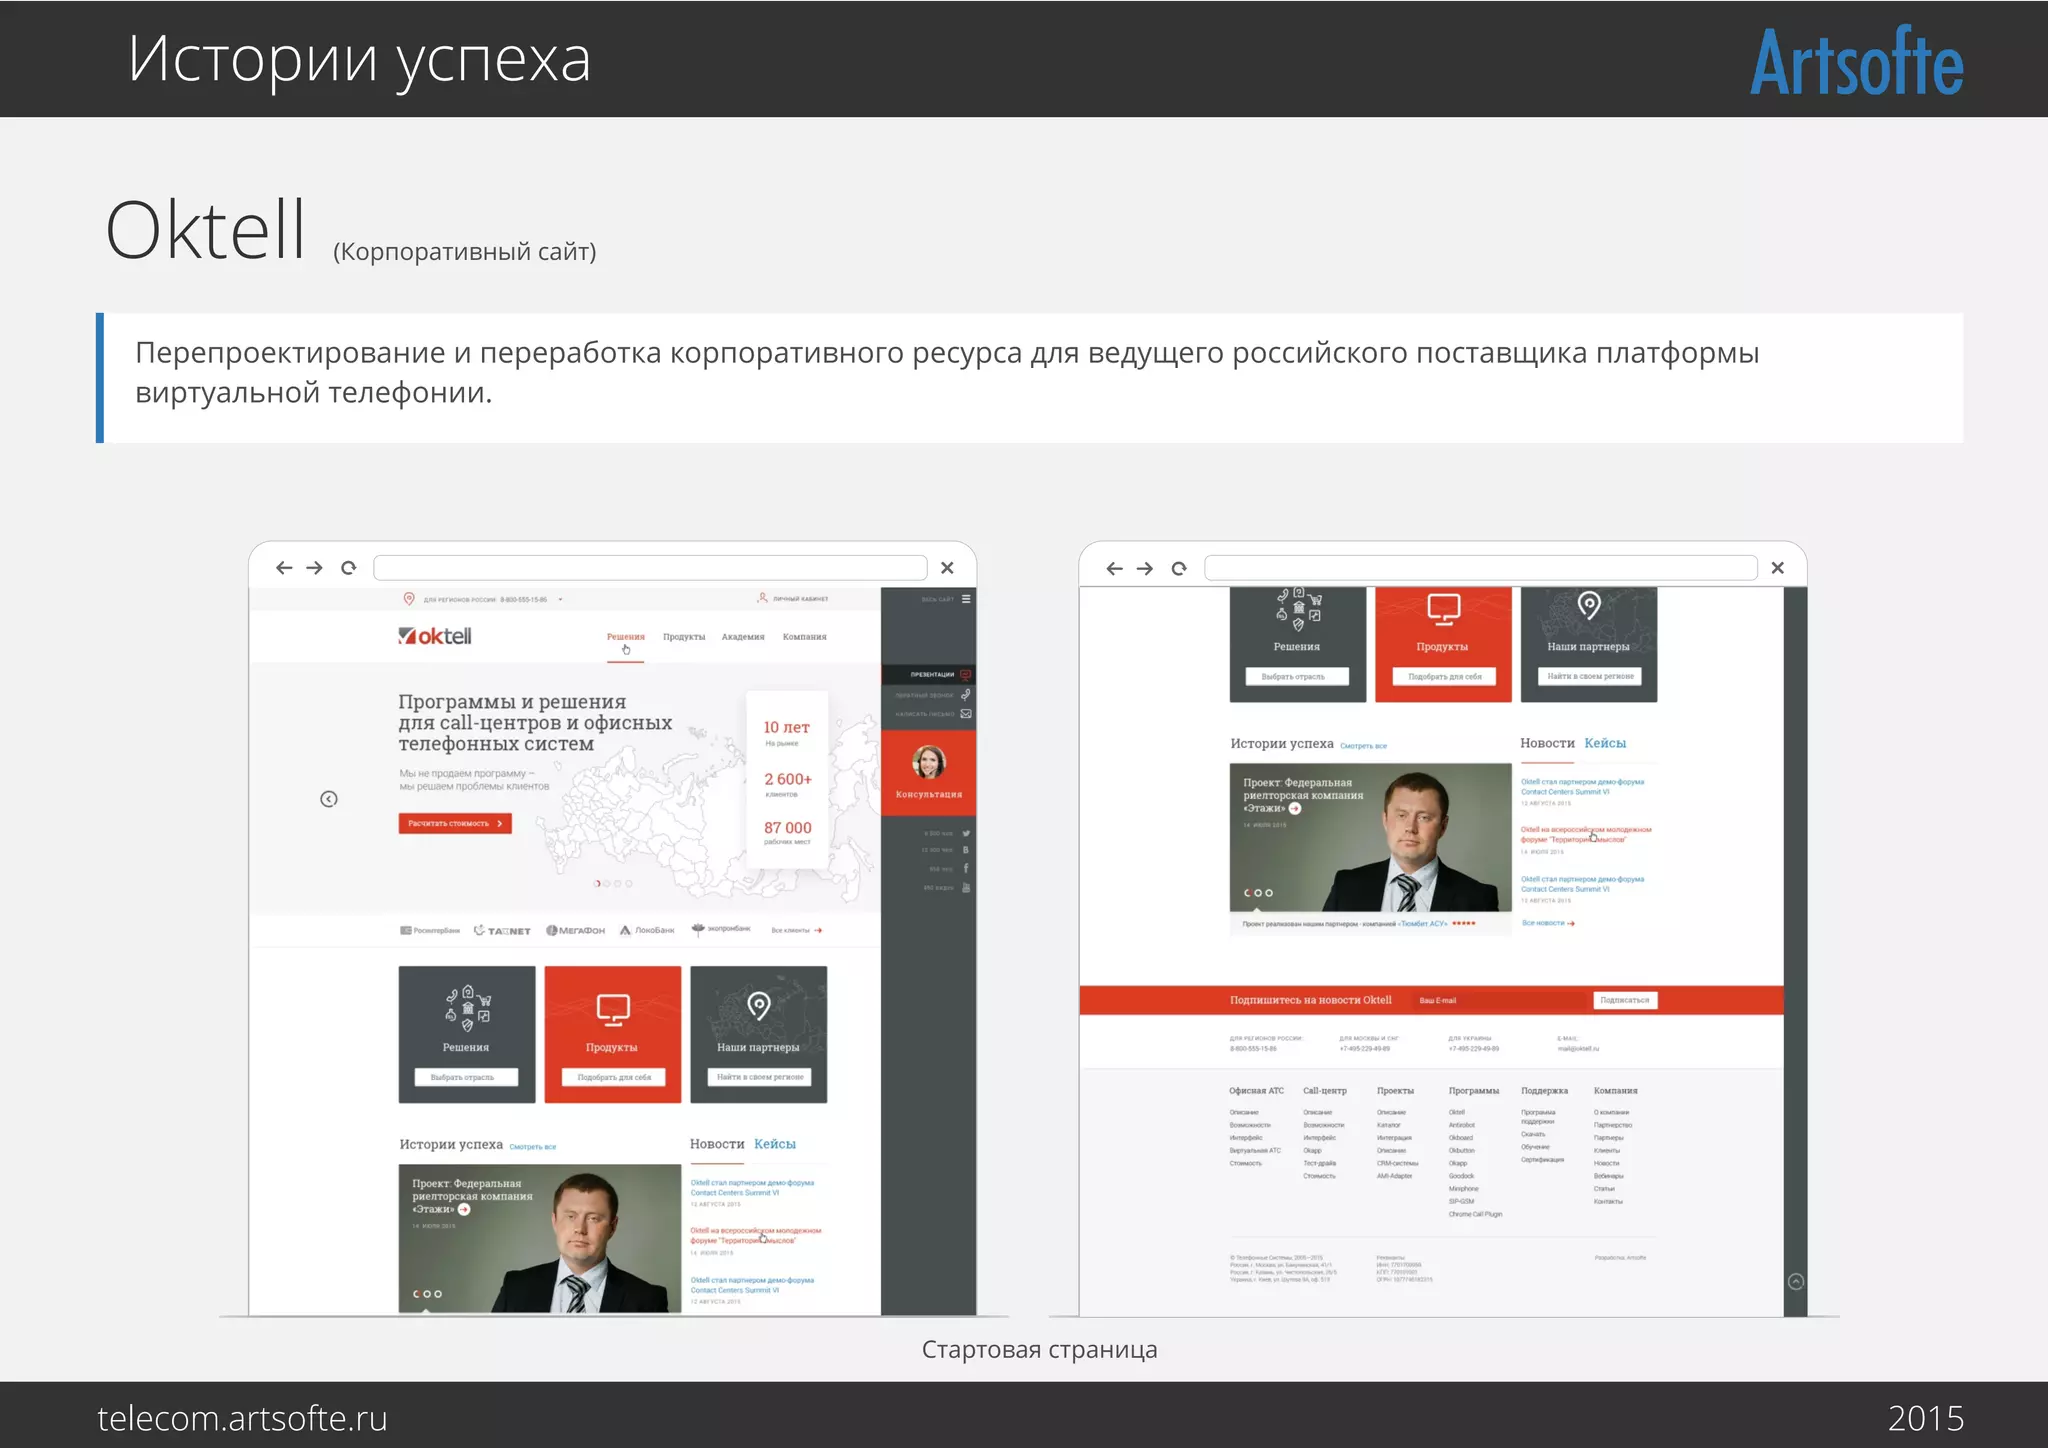Open the Консультация consultant tile
The height and width of the screenshot is (1448, 2048).
point(929,773)
